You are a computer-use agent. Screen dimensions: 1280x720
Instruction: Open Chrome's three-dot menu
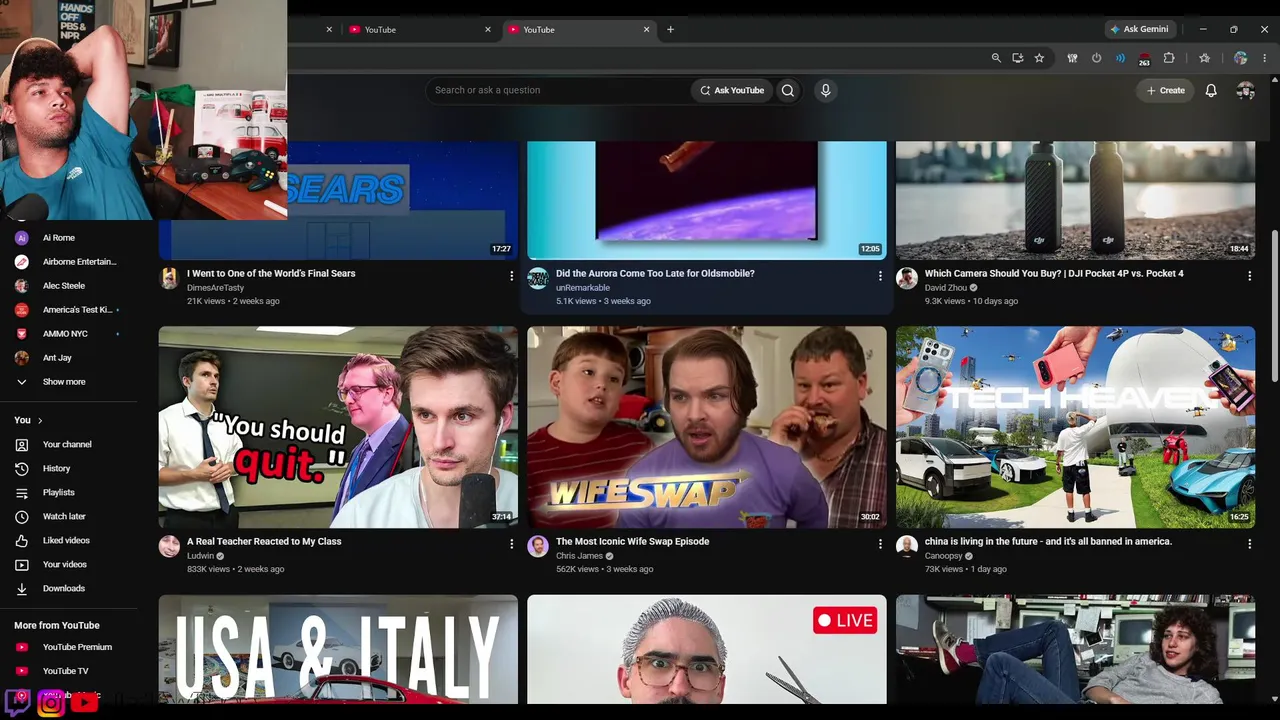click(x=1265, y=58)
